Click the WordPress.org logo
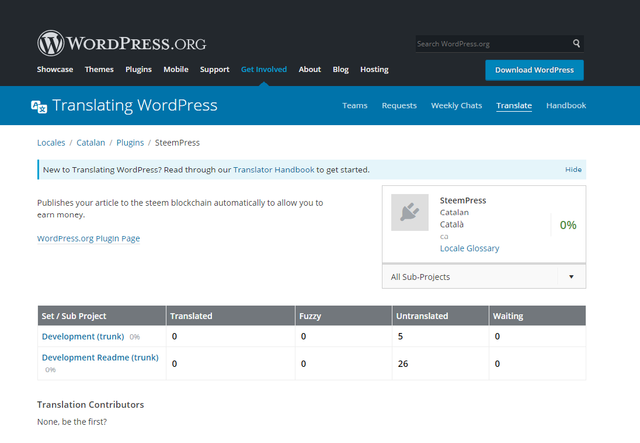The width and height of the screenshot is (640, 443). click(122, 43)
